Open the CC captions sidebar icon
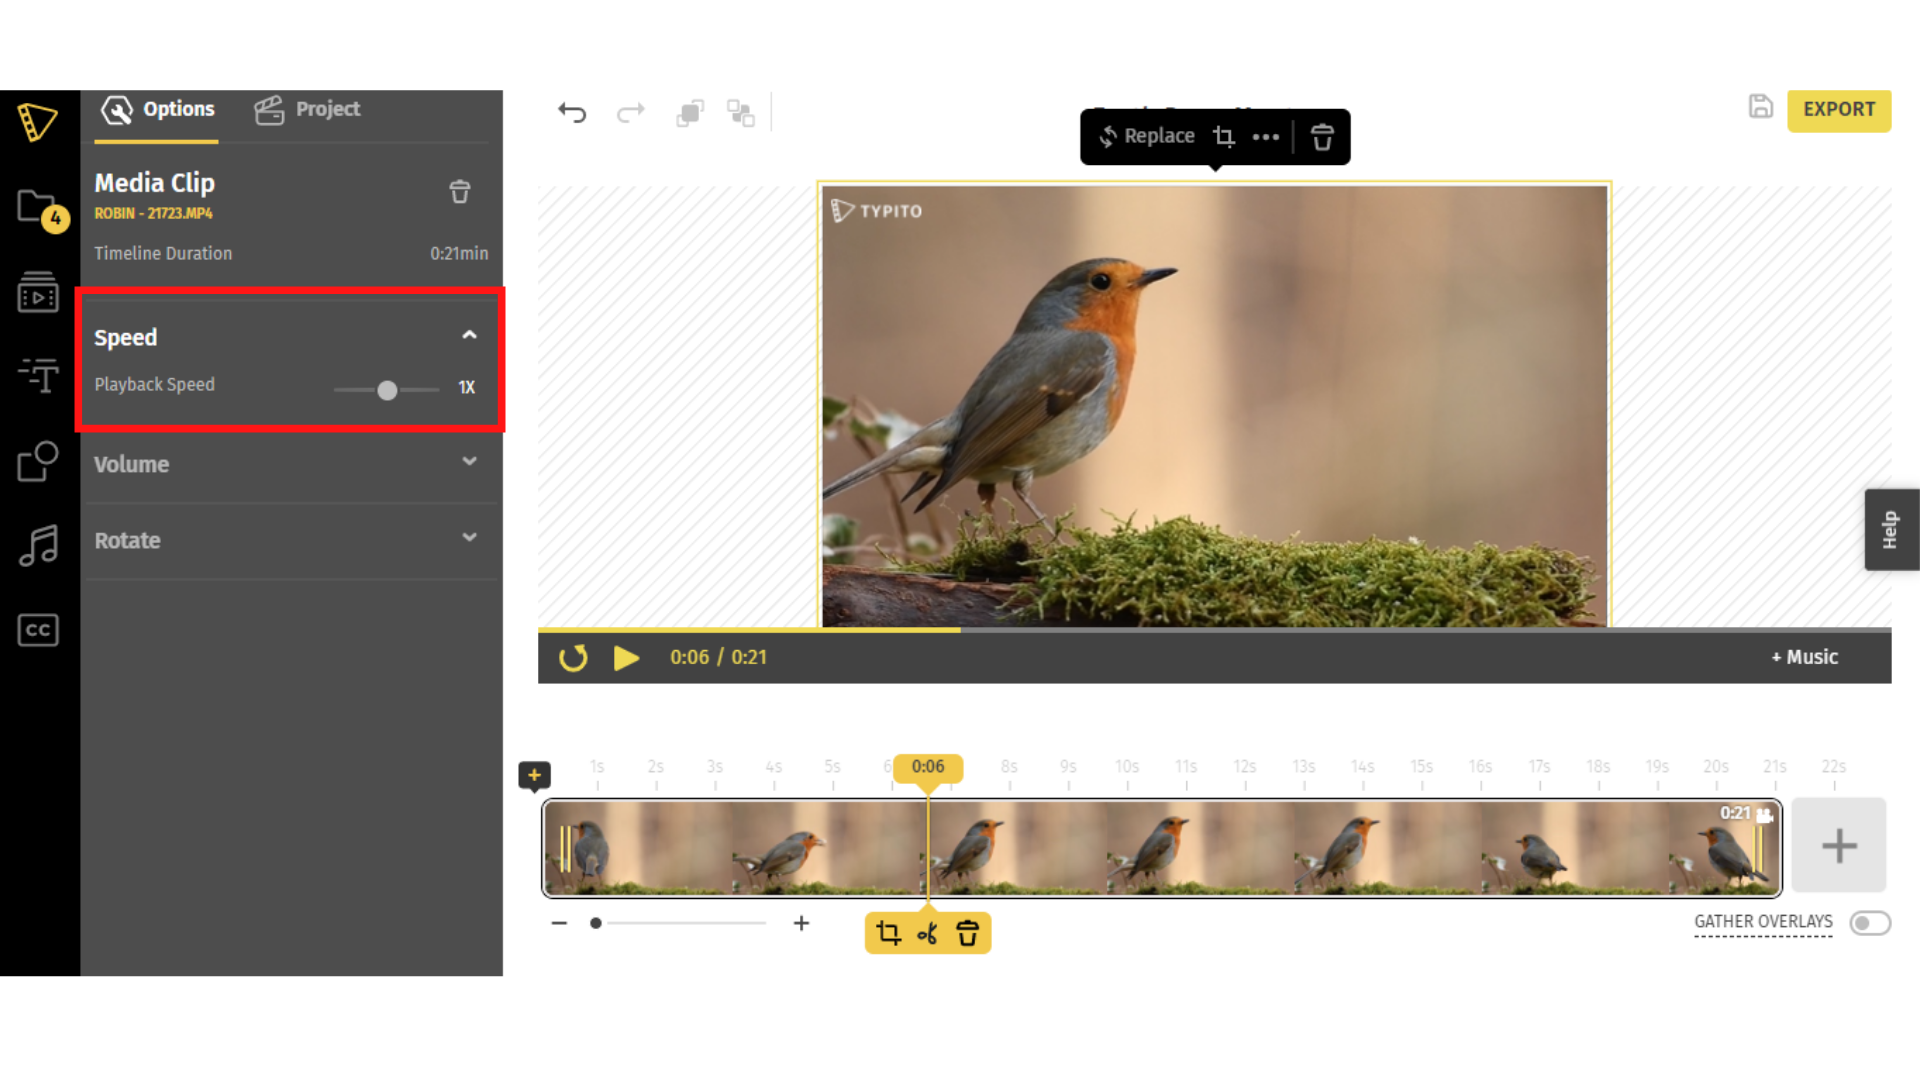This screenshot has height=1080, width=1920. click(38, 630)
